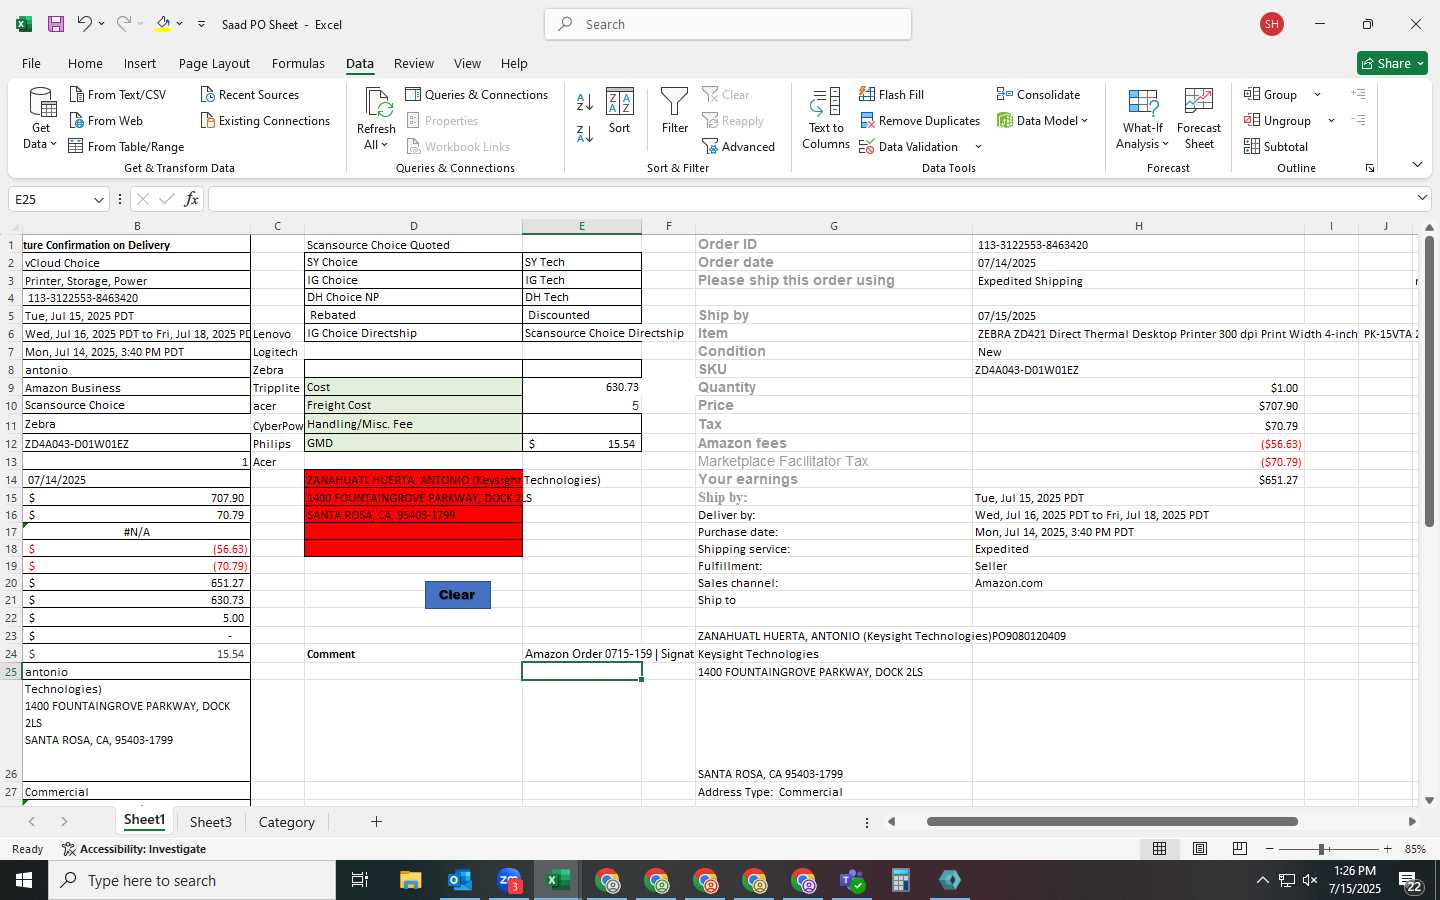Sort A to Z ascending
Viewport: 1440px width, 900px height.
[x=585, y=101]
